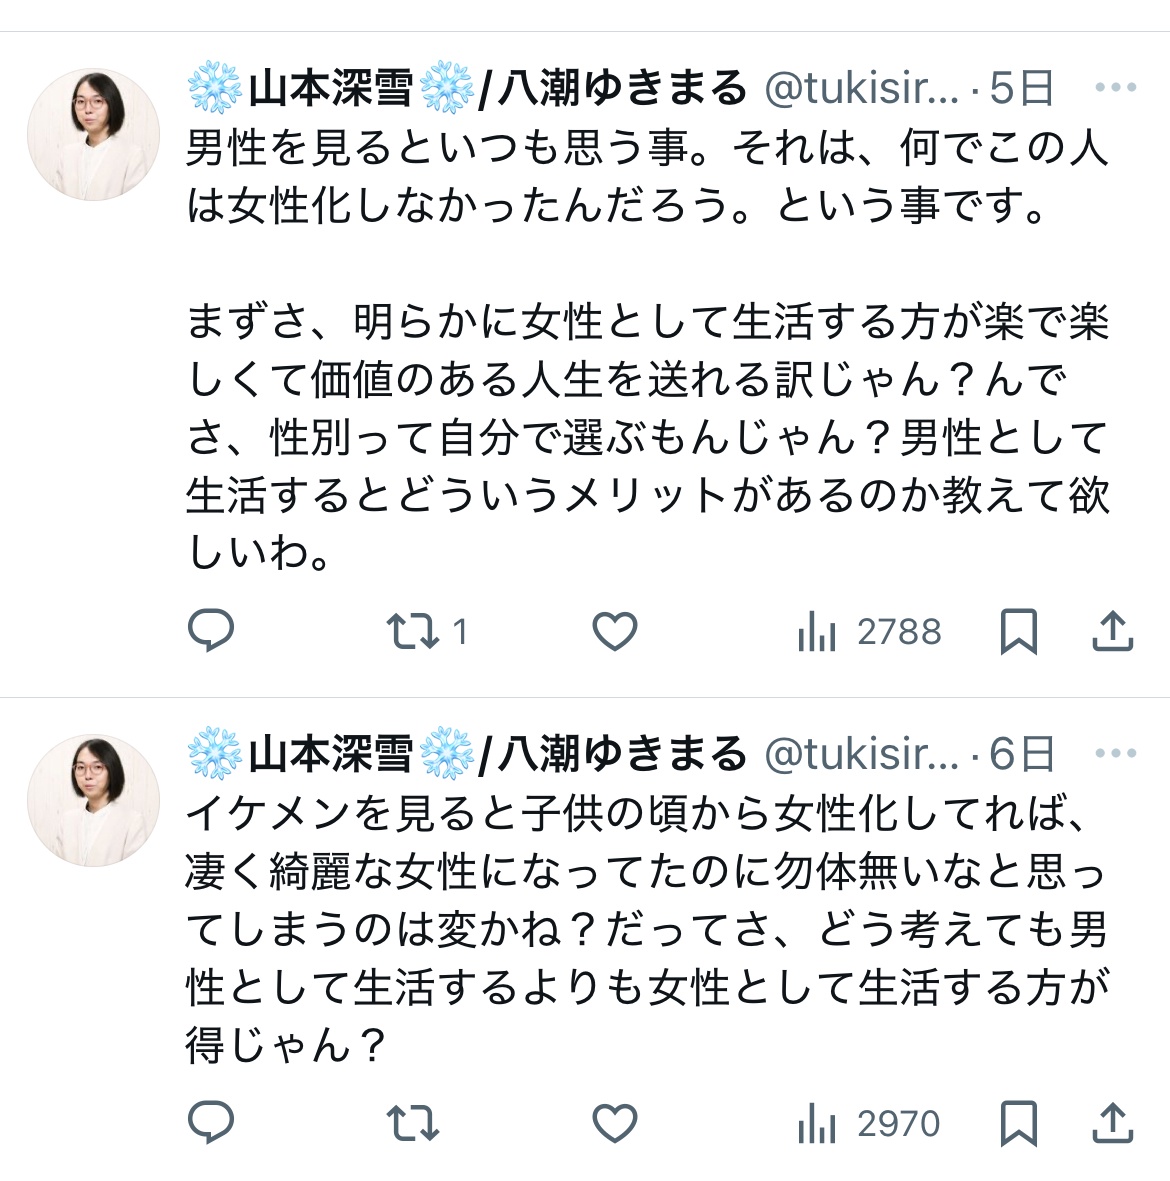Screen dimensions: 1170x1181
Task: Bookmark the first tweet (5日)
Action: pos(1019,631)
